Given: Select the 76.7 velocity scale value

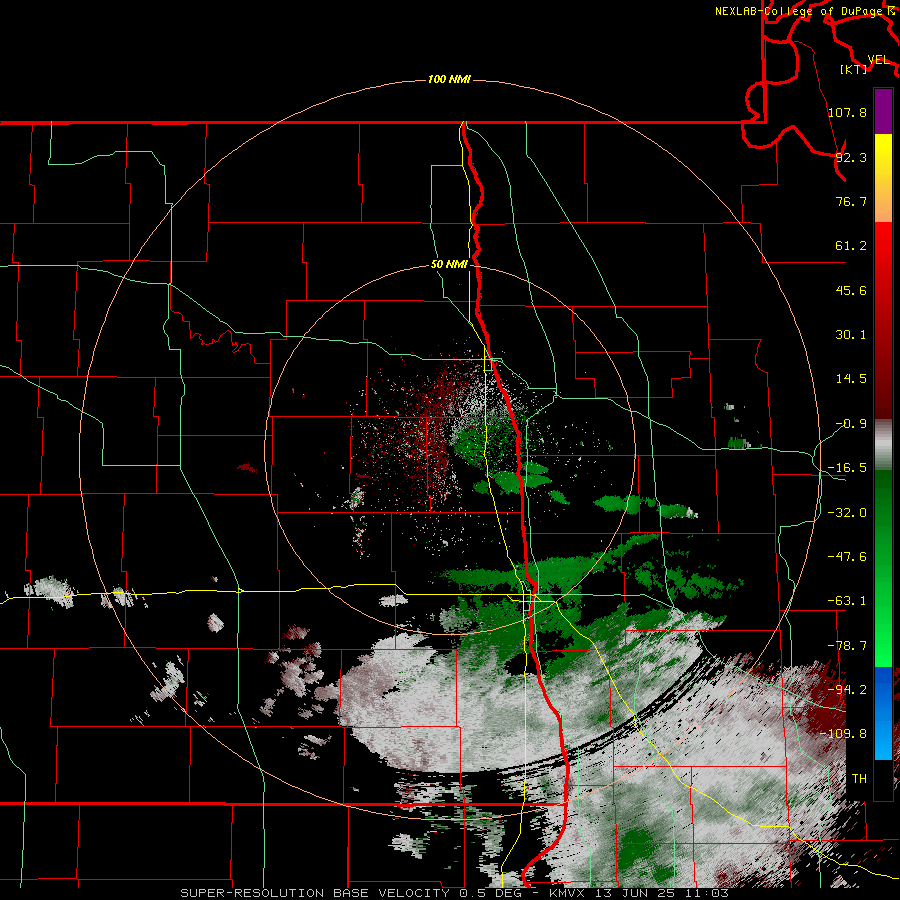Looking at the screenshot, I should tap(851, 201).
